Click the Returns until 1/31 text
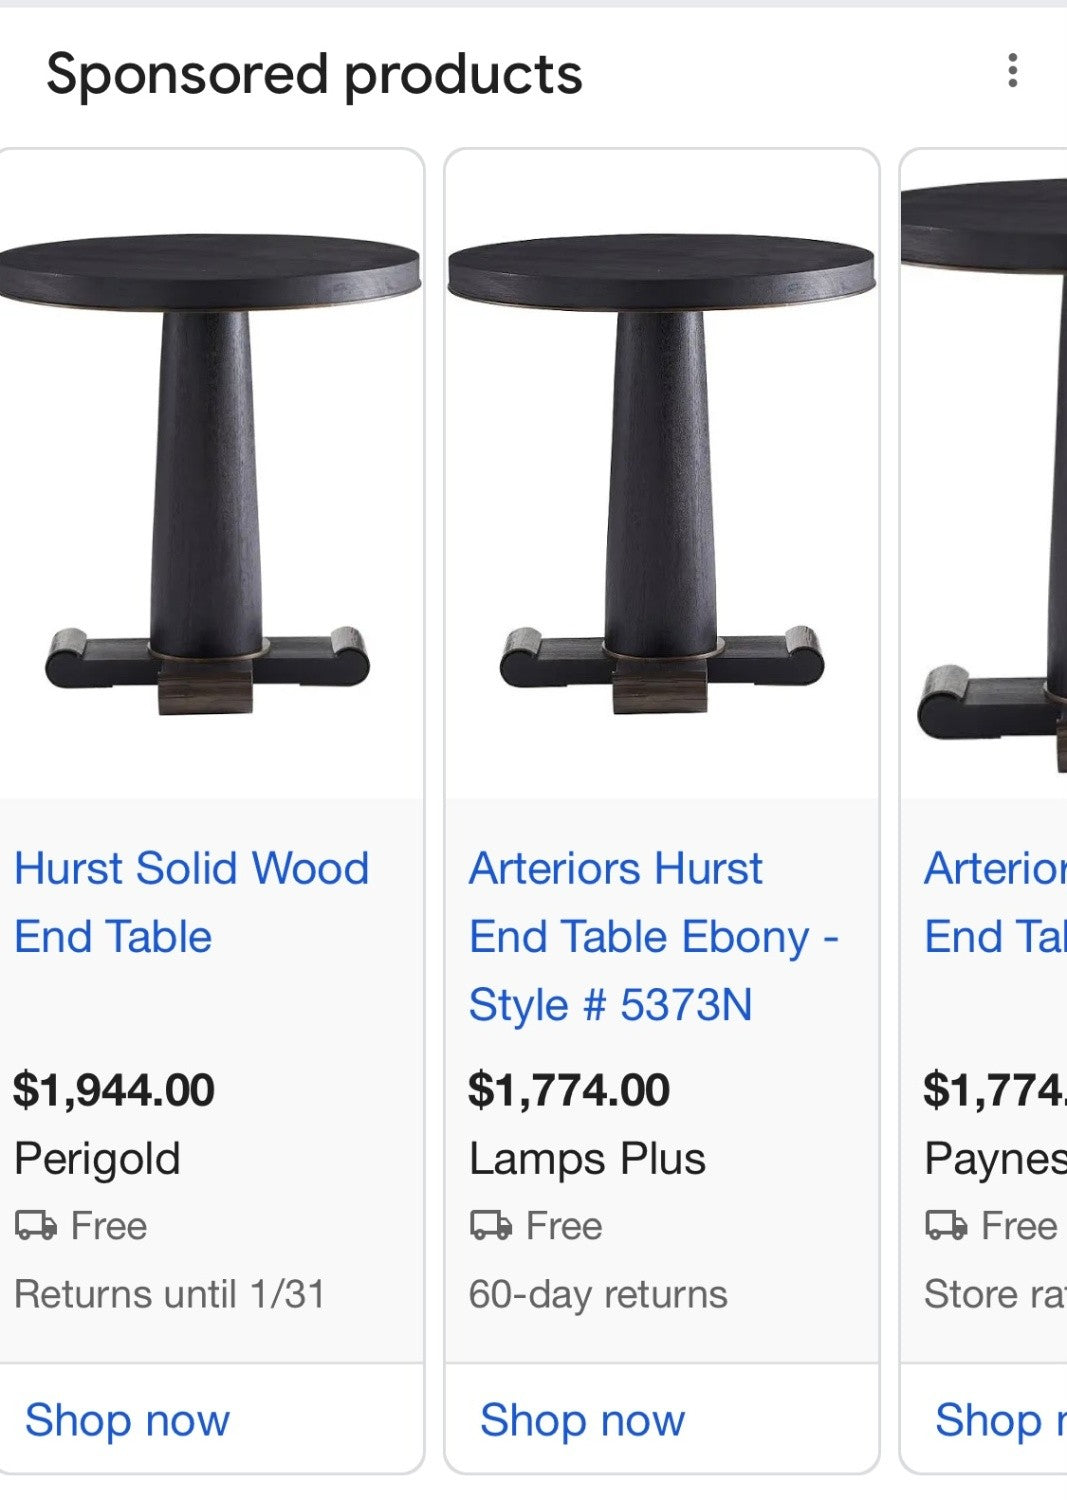Screen dimensions: 1067x1500 click(170, 1293)
